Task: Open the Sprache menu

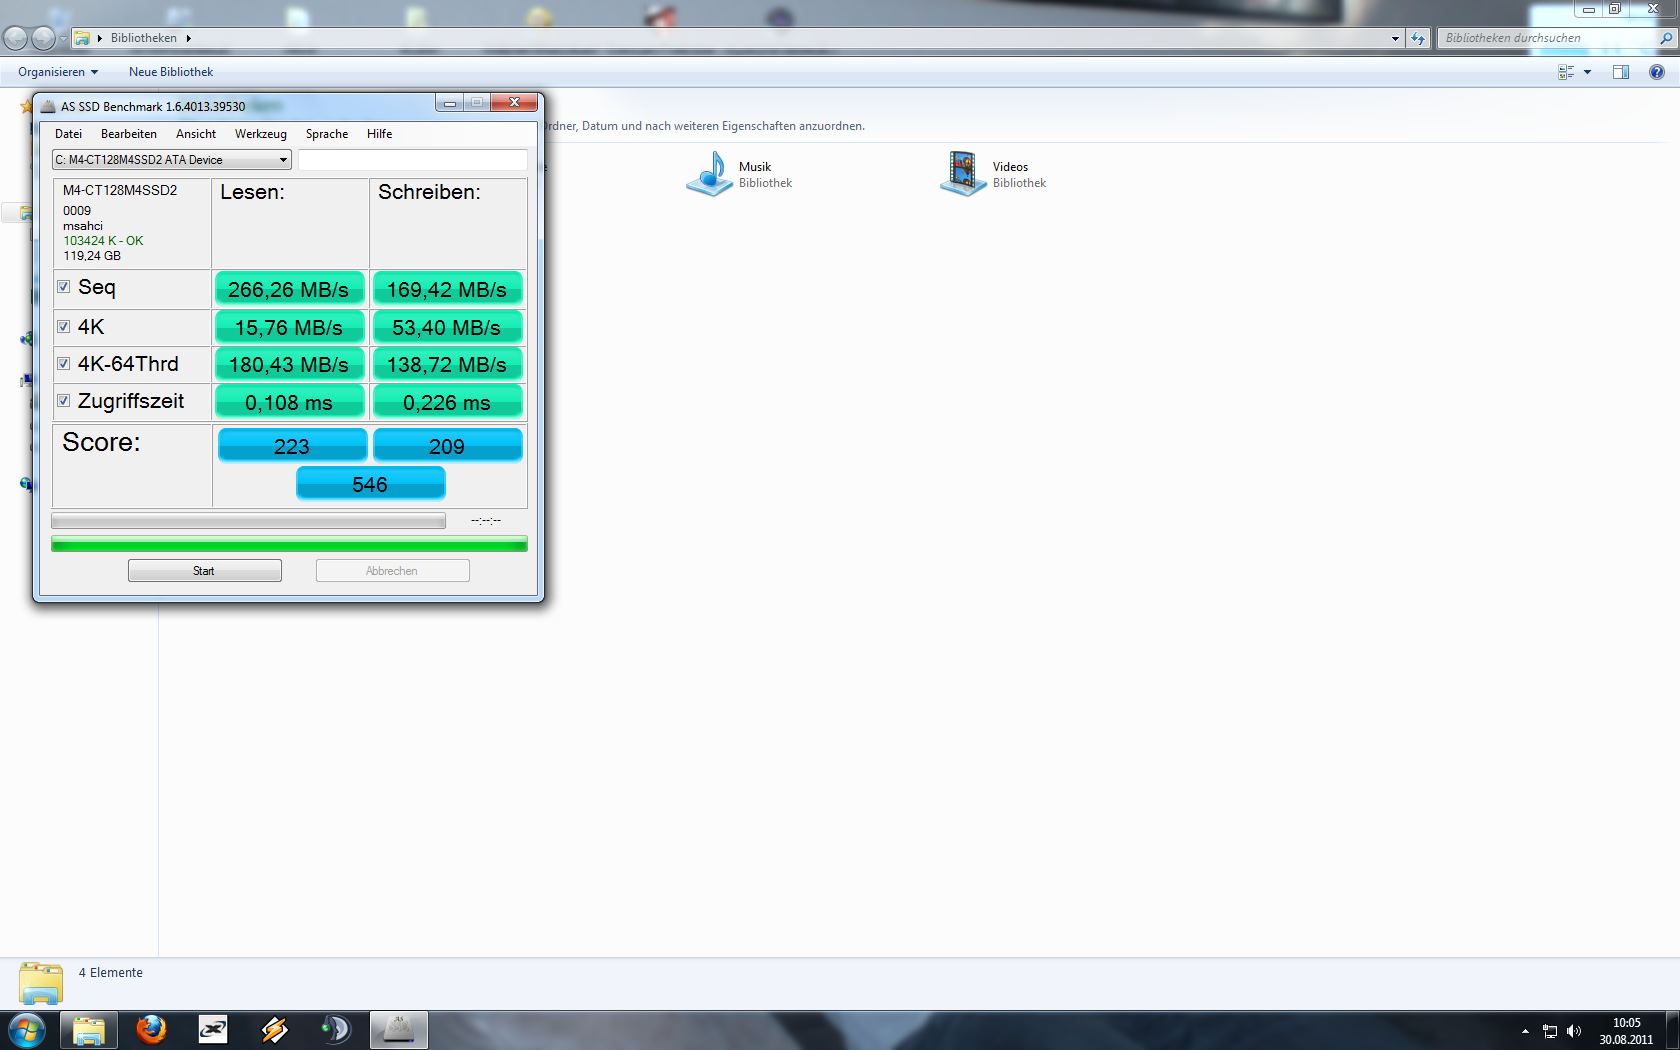Action: (327, 134)
